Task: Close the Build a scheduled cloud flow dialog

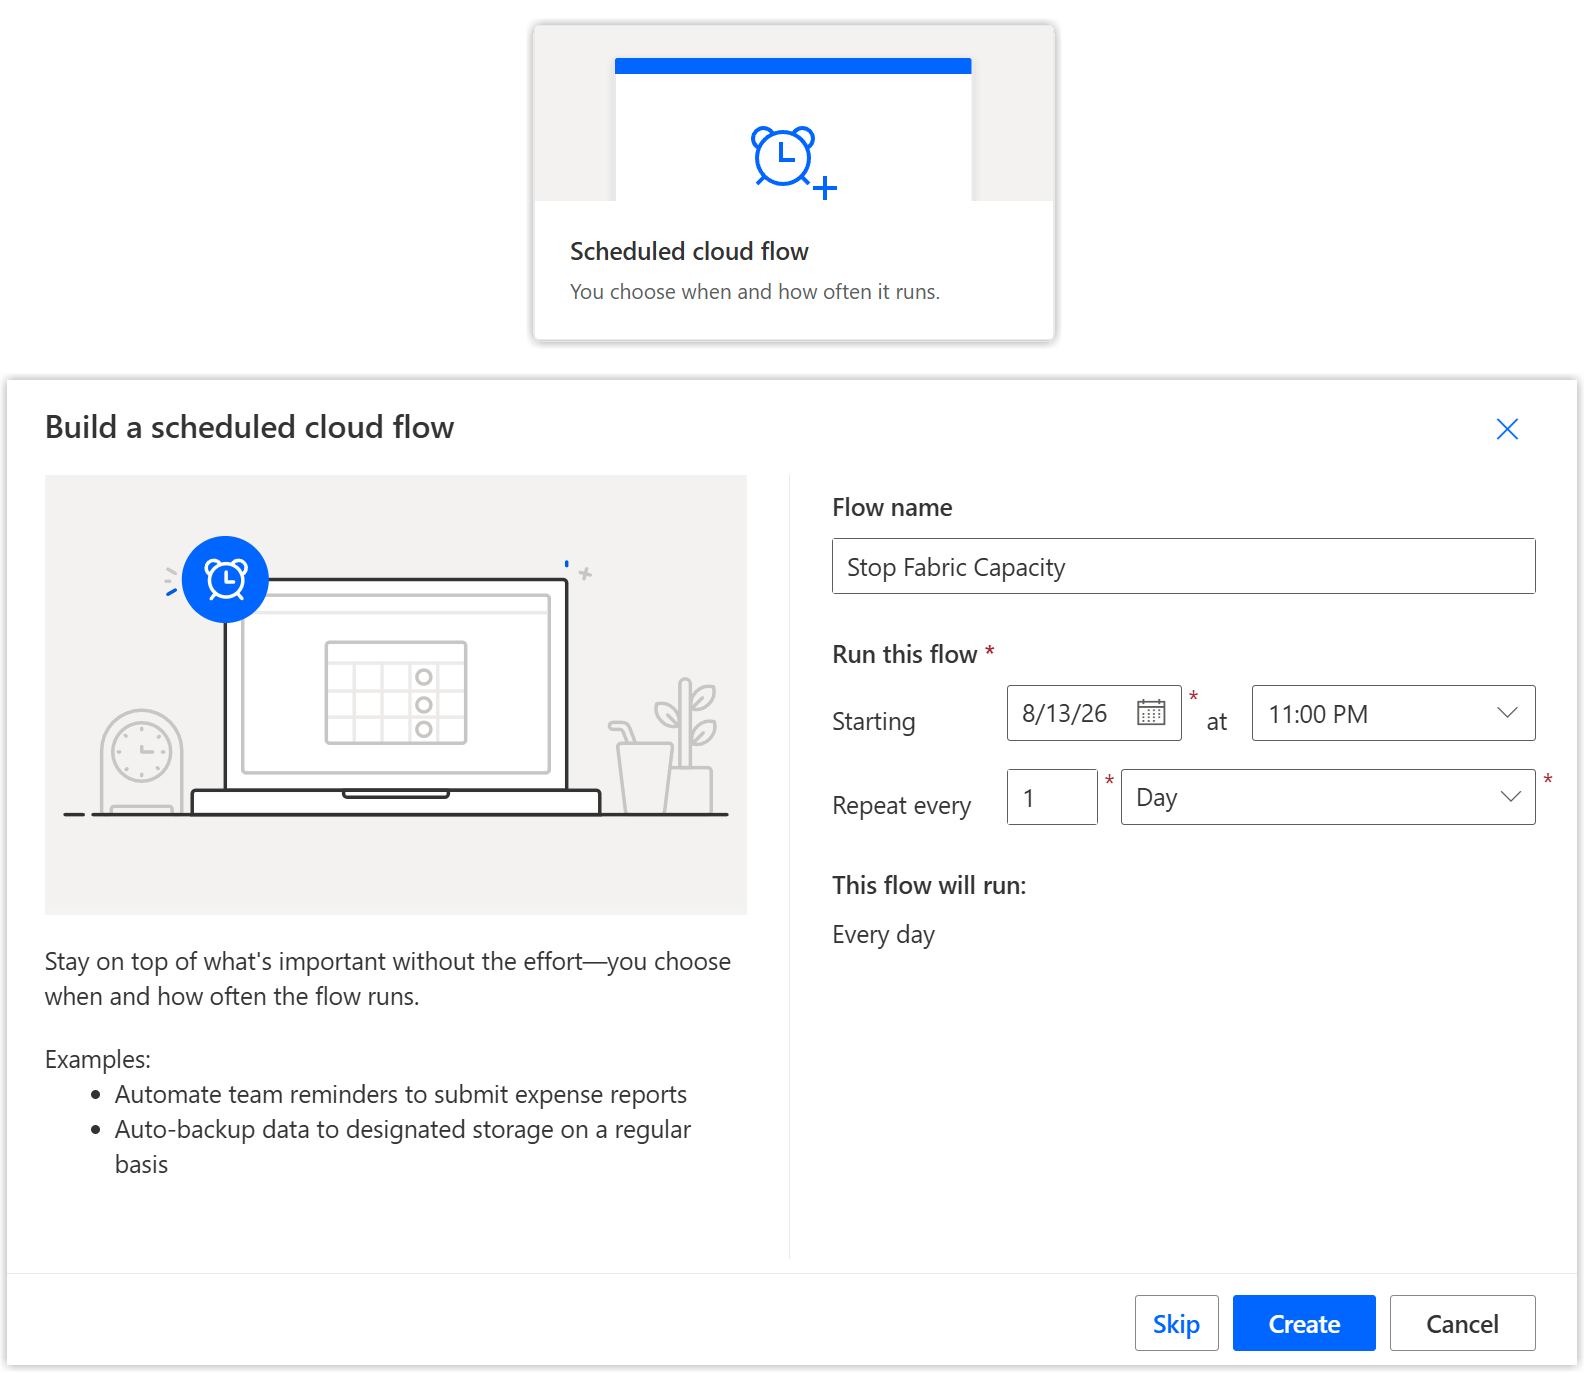Action: click(1507, 429)
